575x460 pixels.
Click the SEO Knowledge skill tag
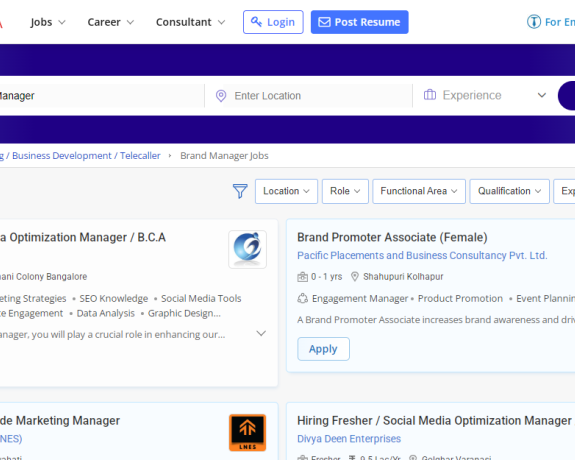point(114,299)
